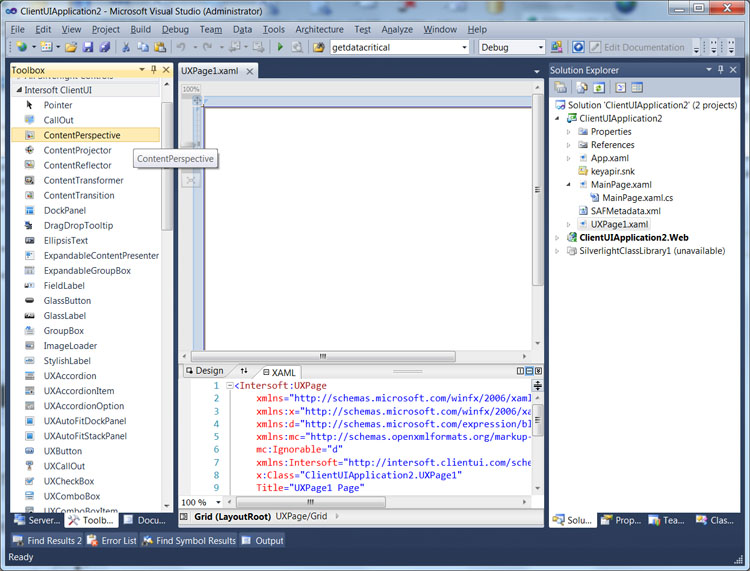
Task: Open the Output bottom tab
Action: coord(263,540)
